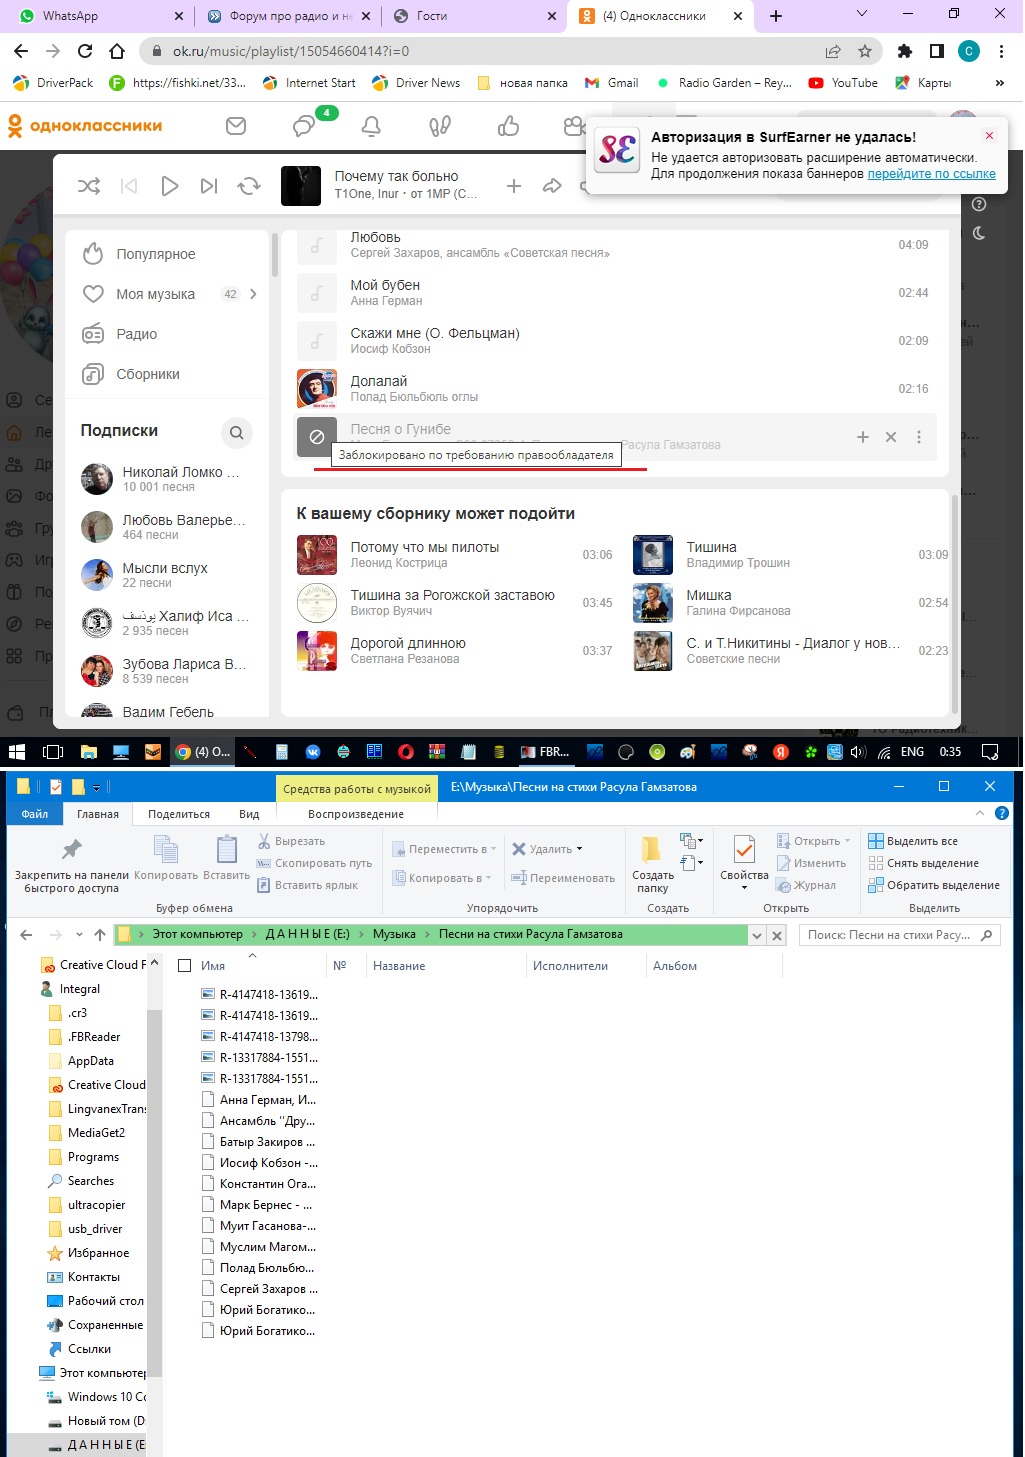The image size is (1025, 1457).
Task: Open the Chrome extensions puzzle icon
Action: pos(905,51)
